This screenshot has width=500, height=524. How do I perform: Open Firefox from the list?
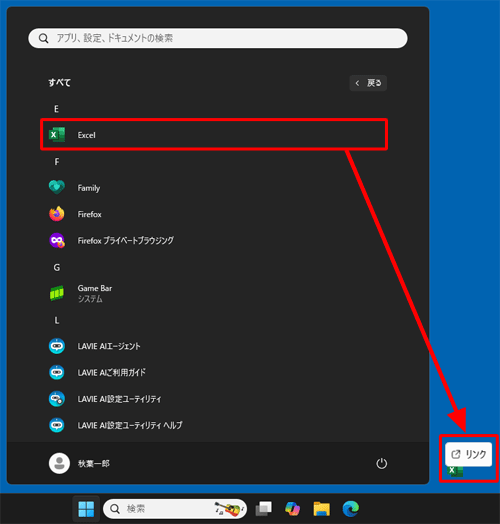coord(214,214)
